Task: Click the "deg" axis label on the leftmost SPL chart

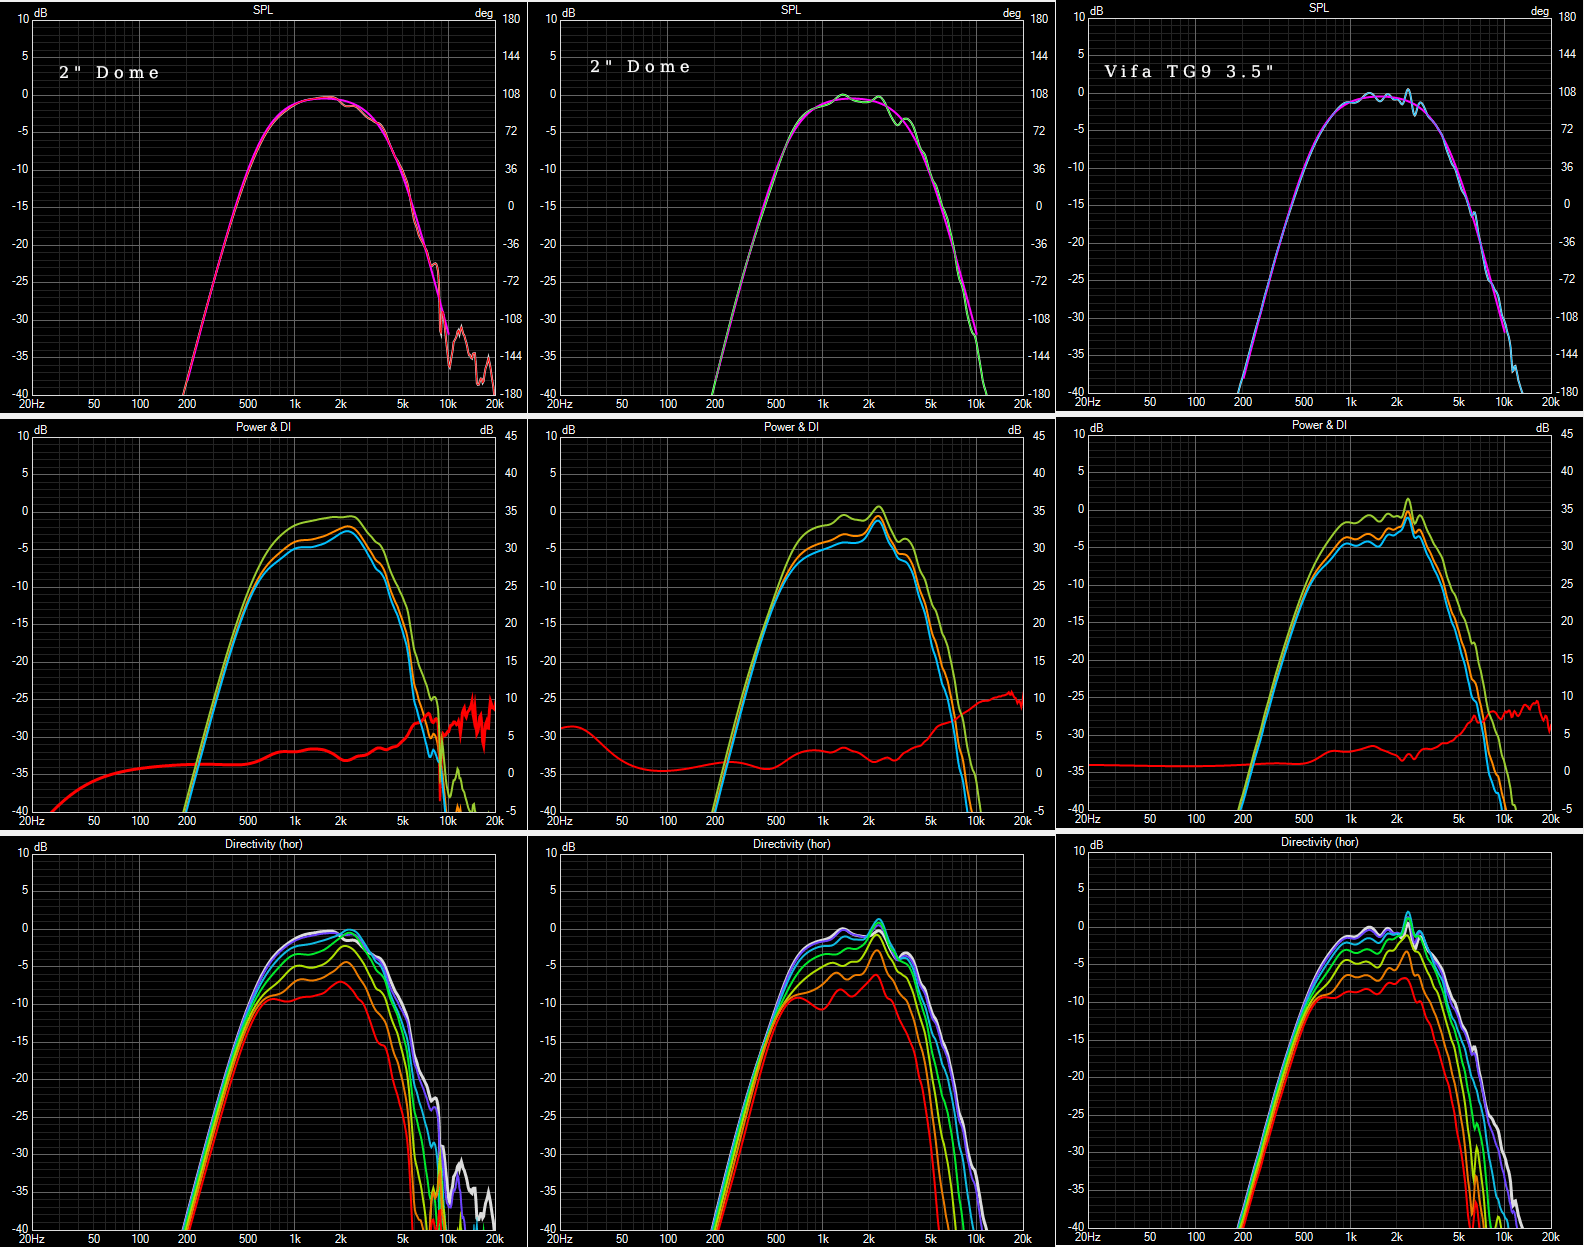Action: [484, 14]
